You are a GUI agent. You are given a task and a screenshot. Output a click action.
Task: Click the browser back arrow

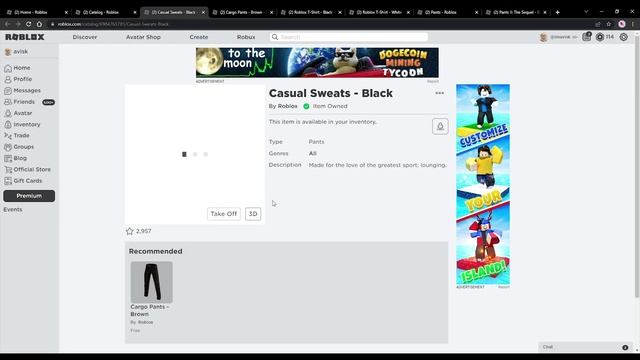[7, 24]
